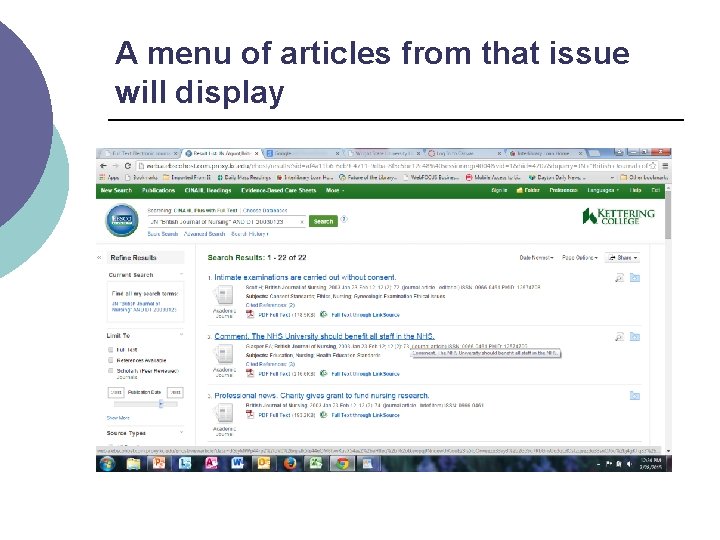This screenshot has width=720, height=540.
Task: Open the Intimate examinations article title link
Action: click(x=305, y=277)
